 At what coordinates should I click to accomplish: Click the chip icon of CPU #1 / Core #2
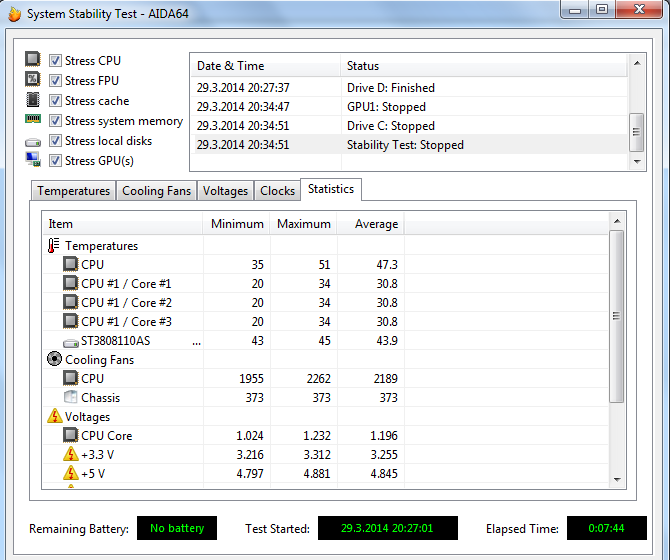click(x=70, y=302)
